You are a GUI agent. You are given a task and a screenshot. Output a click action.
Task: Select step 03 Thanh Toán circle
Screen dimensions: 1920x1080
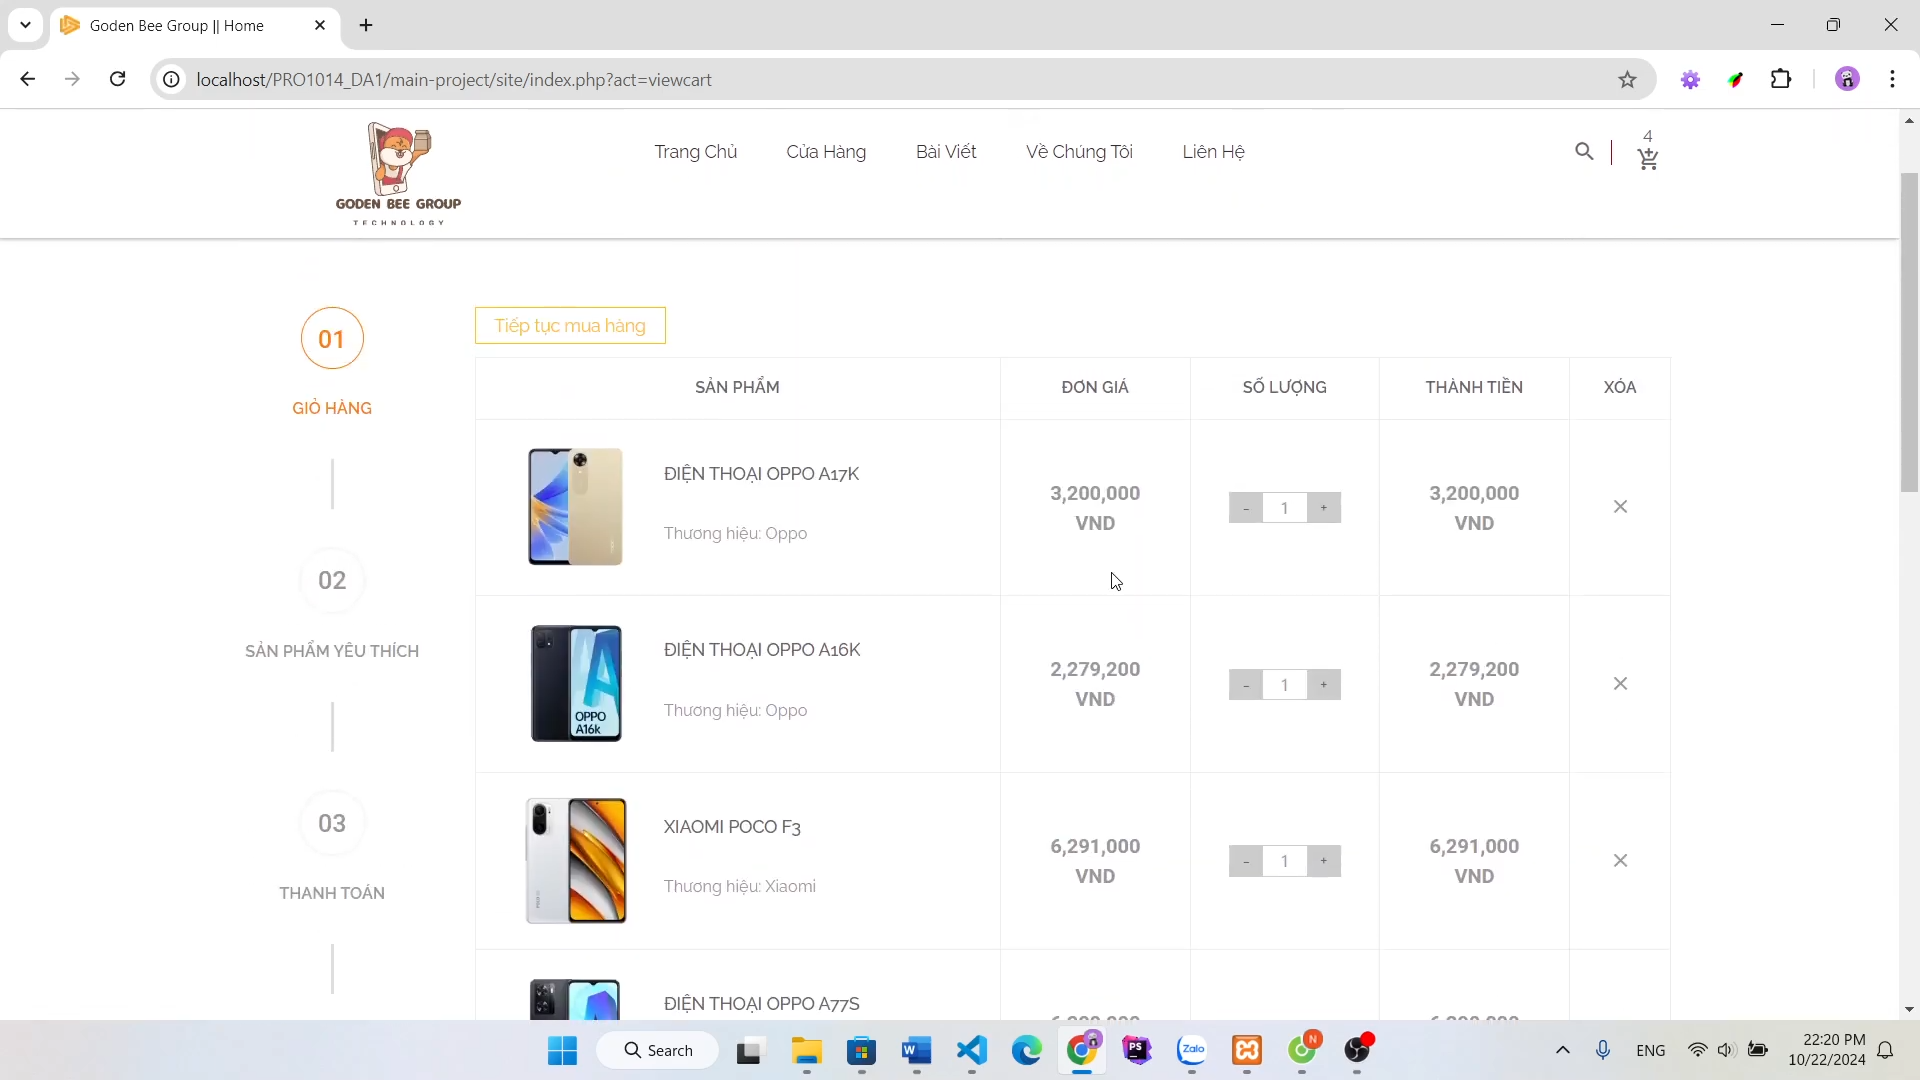(x=332, y=824)
